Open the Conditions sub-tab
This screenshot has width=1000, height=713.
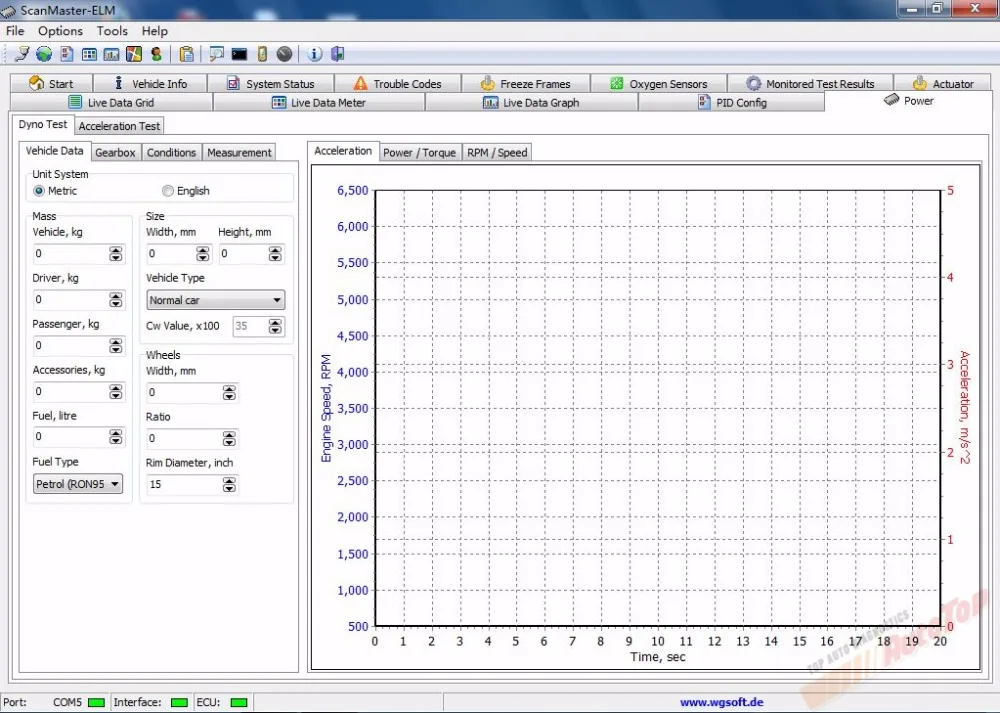click(171, 152)
